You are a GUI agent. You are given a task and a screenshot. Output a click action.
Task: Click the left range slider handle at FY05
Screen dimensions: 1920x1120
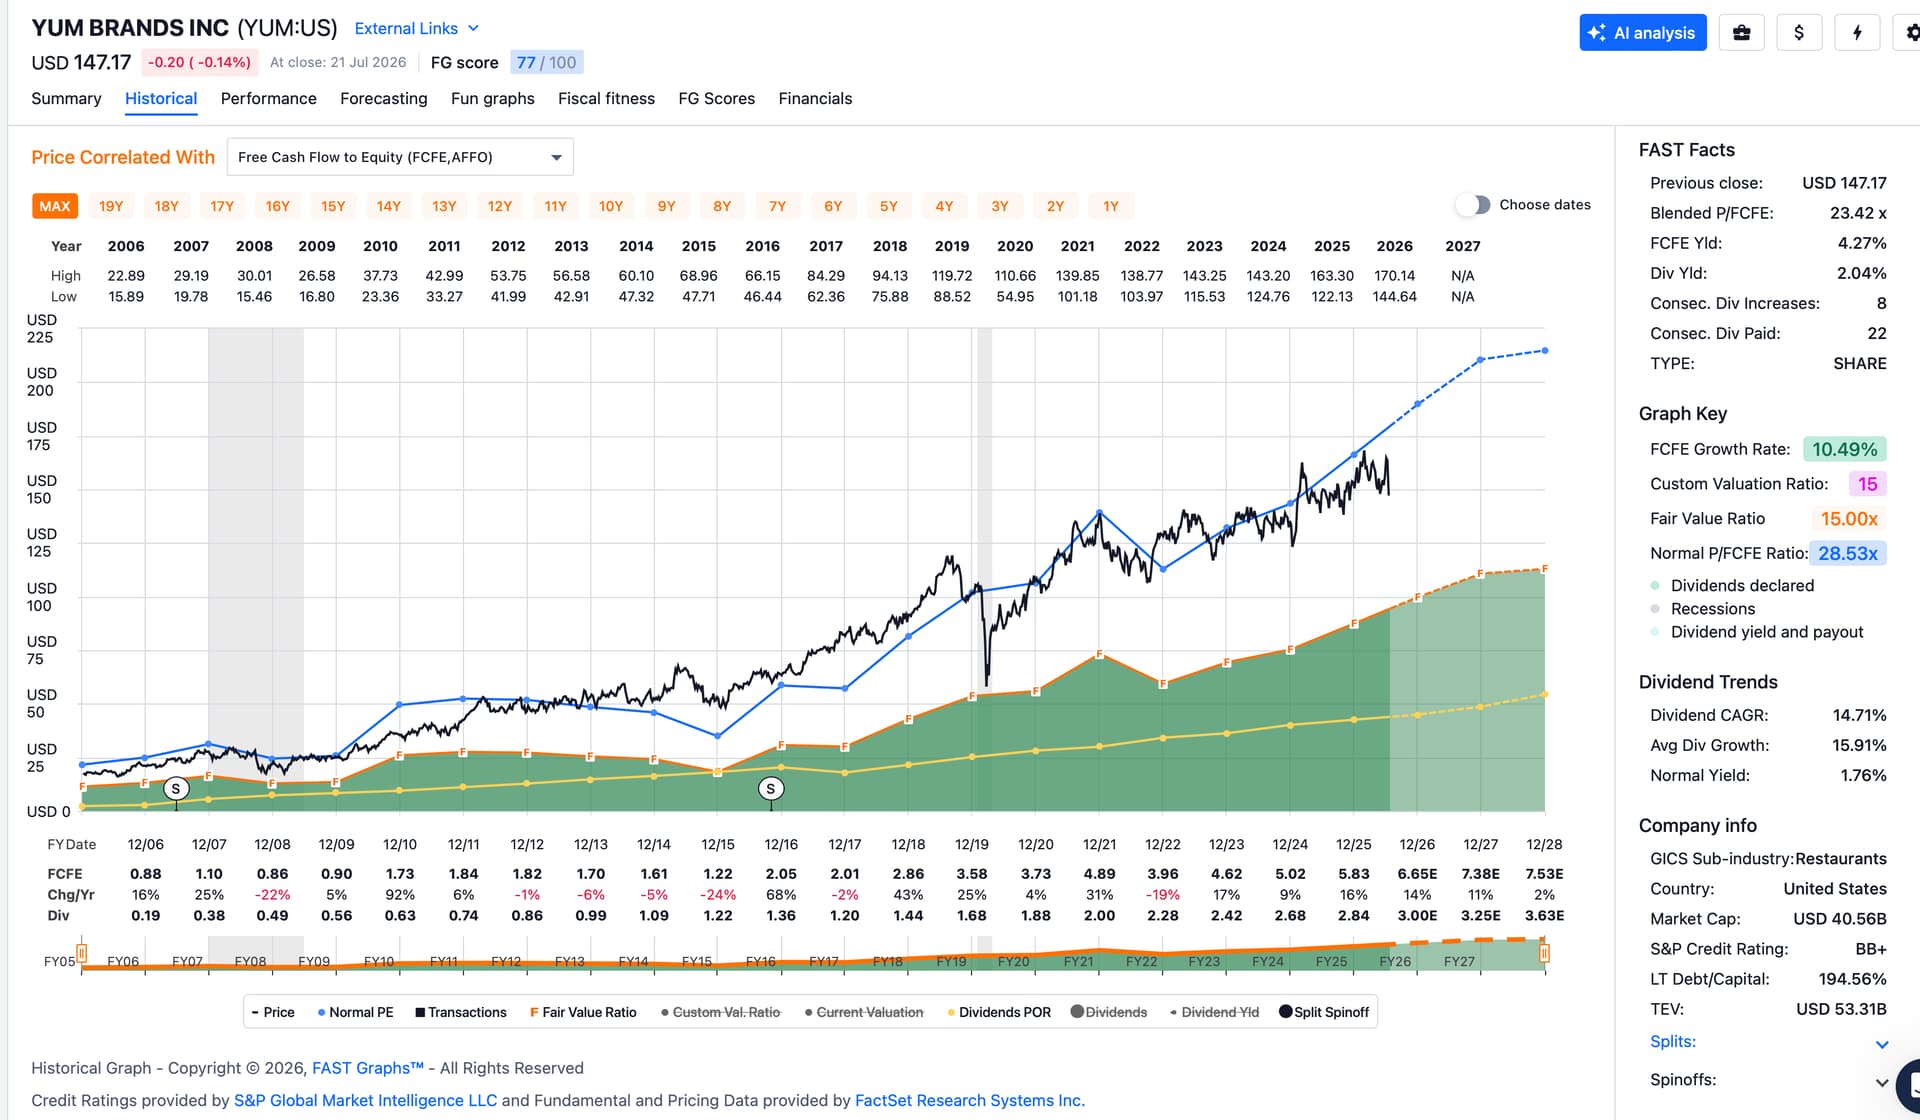point(82,953)
